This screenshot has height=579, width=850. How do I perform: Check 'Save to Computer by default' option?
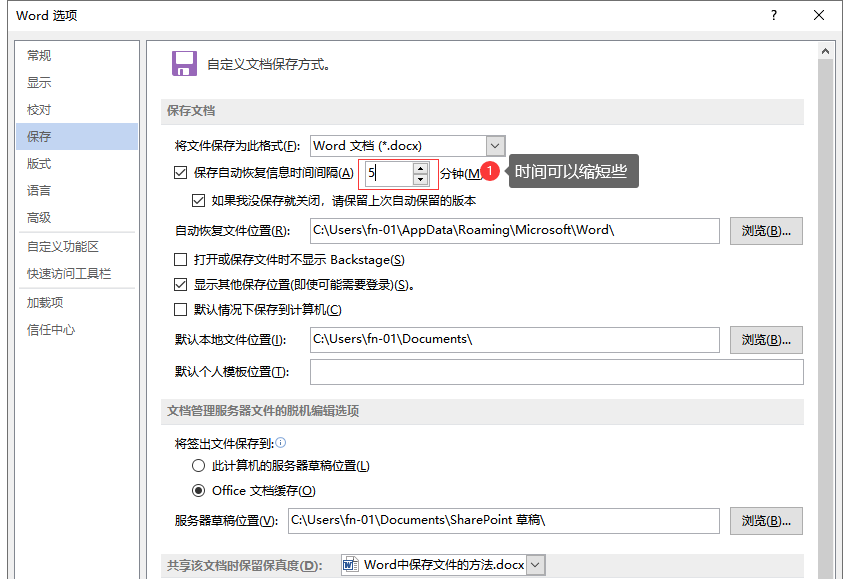[181, 310]
